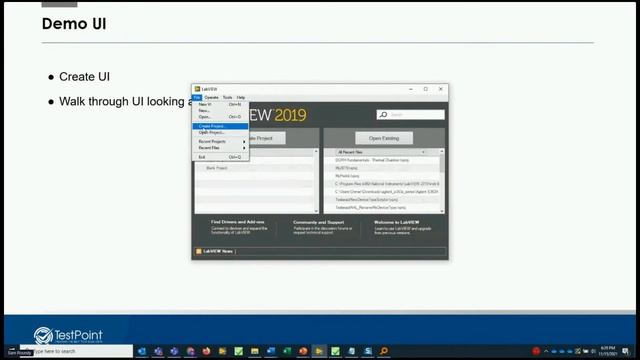Click the taskbar clock

click(608, 351)
